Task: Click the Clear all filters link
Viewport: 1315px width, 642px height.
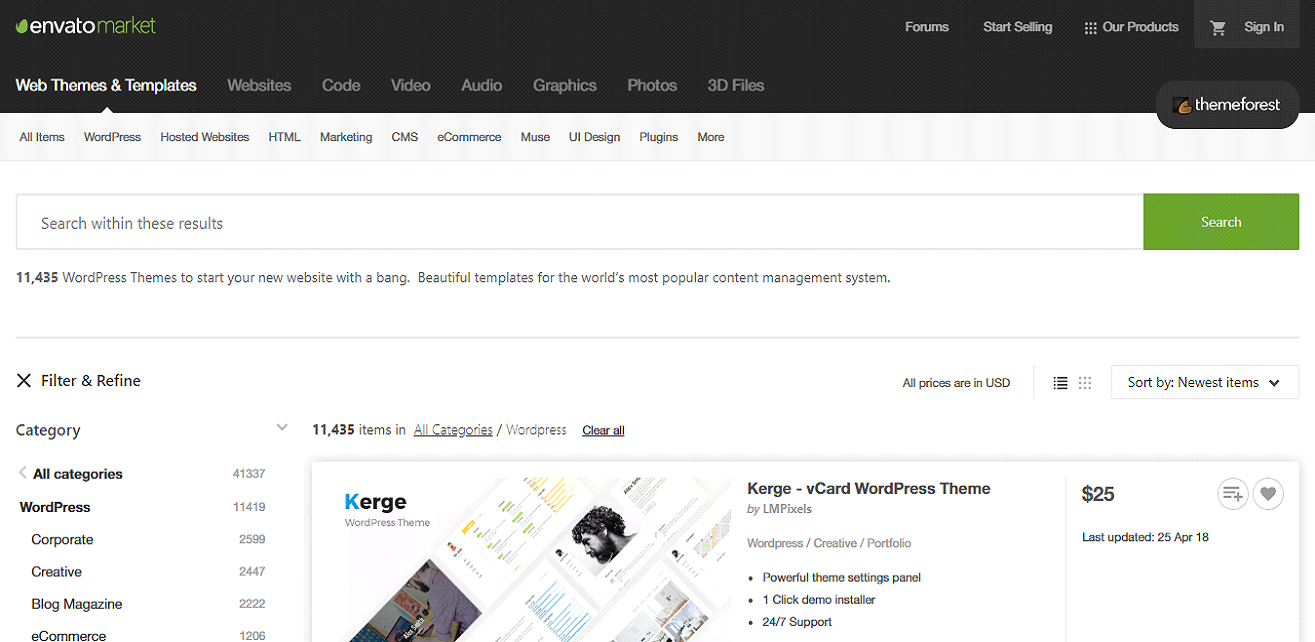Action: 603,430
